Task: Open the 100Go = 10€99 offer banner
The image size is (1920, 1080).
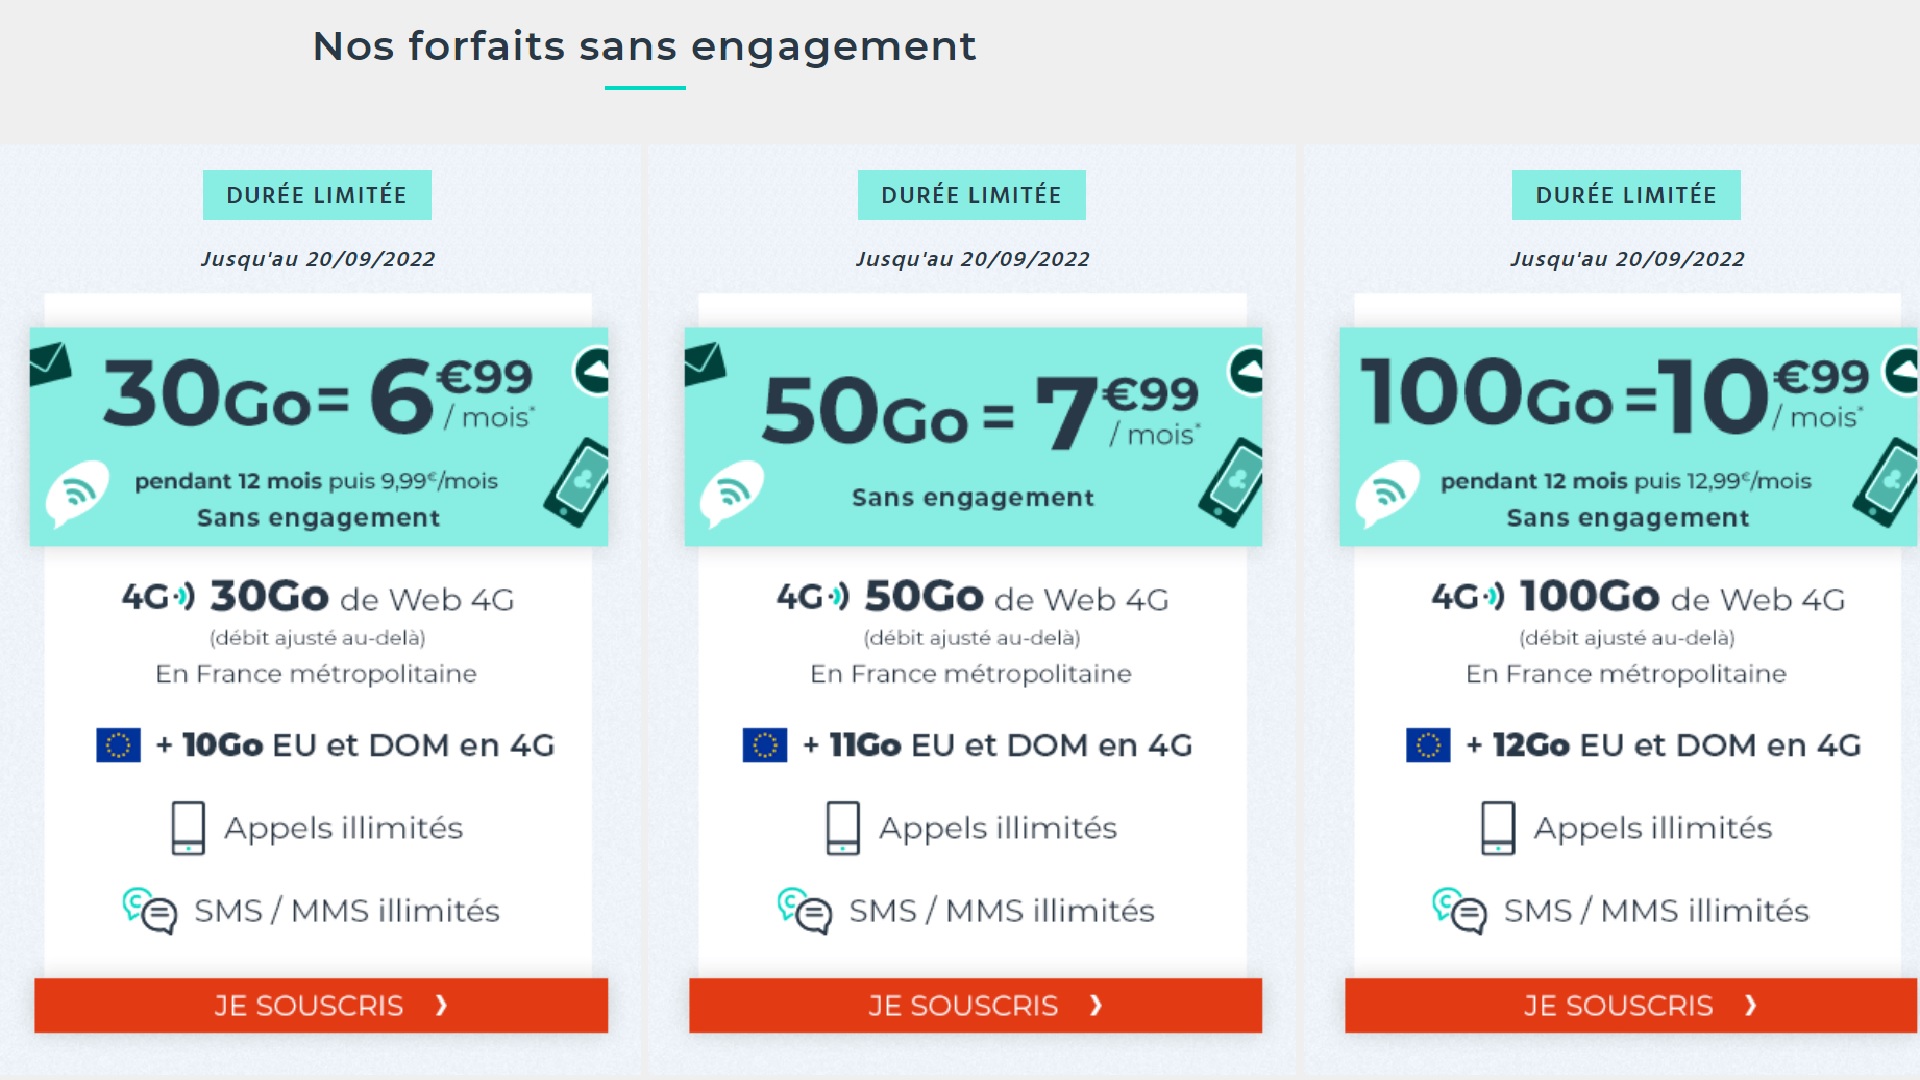Action: (x=1629, y=437)
